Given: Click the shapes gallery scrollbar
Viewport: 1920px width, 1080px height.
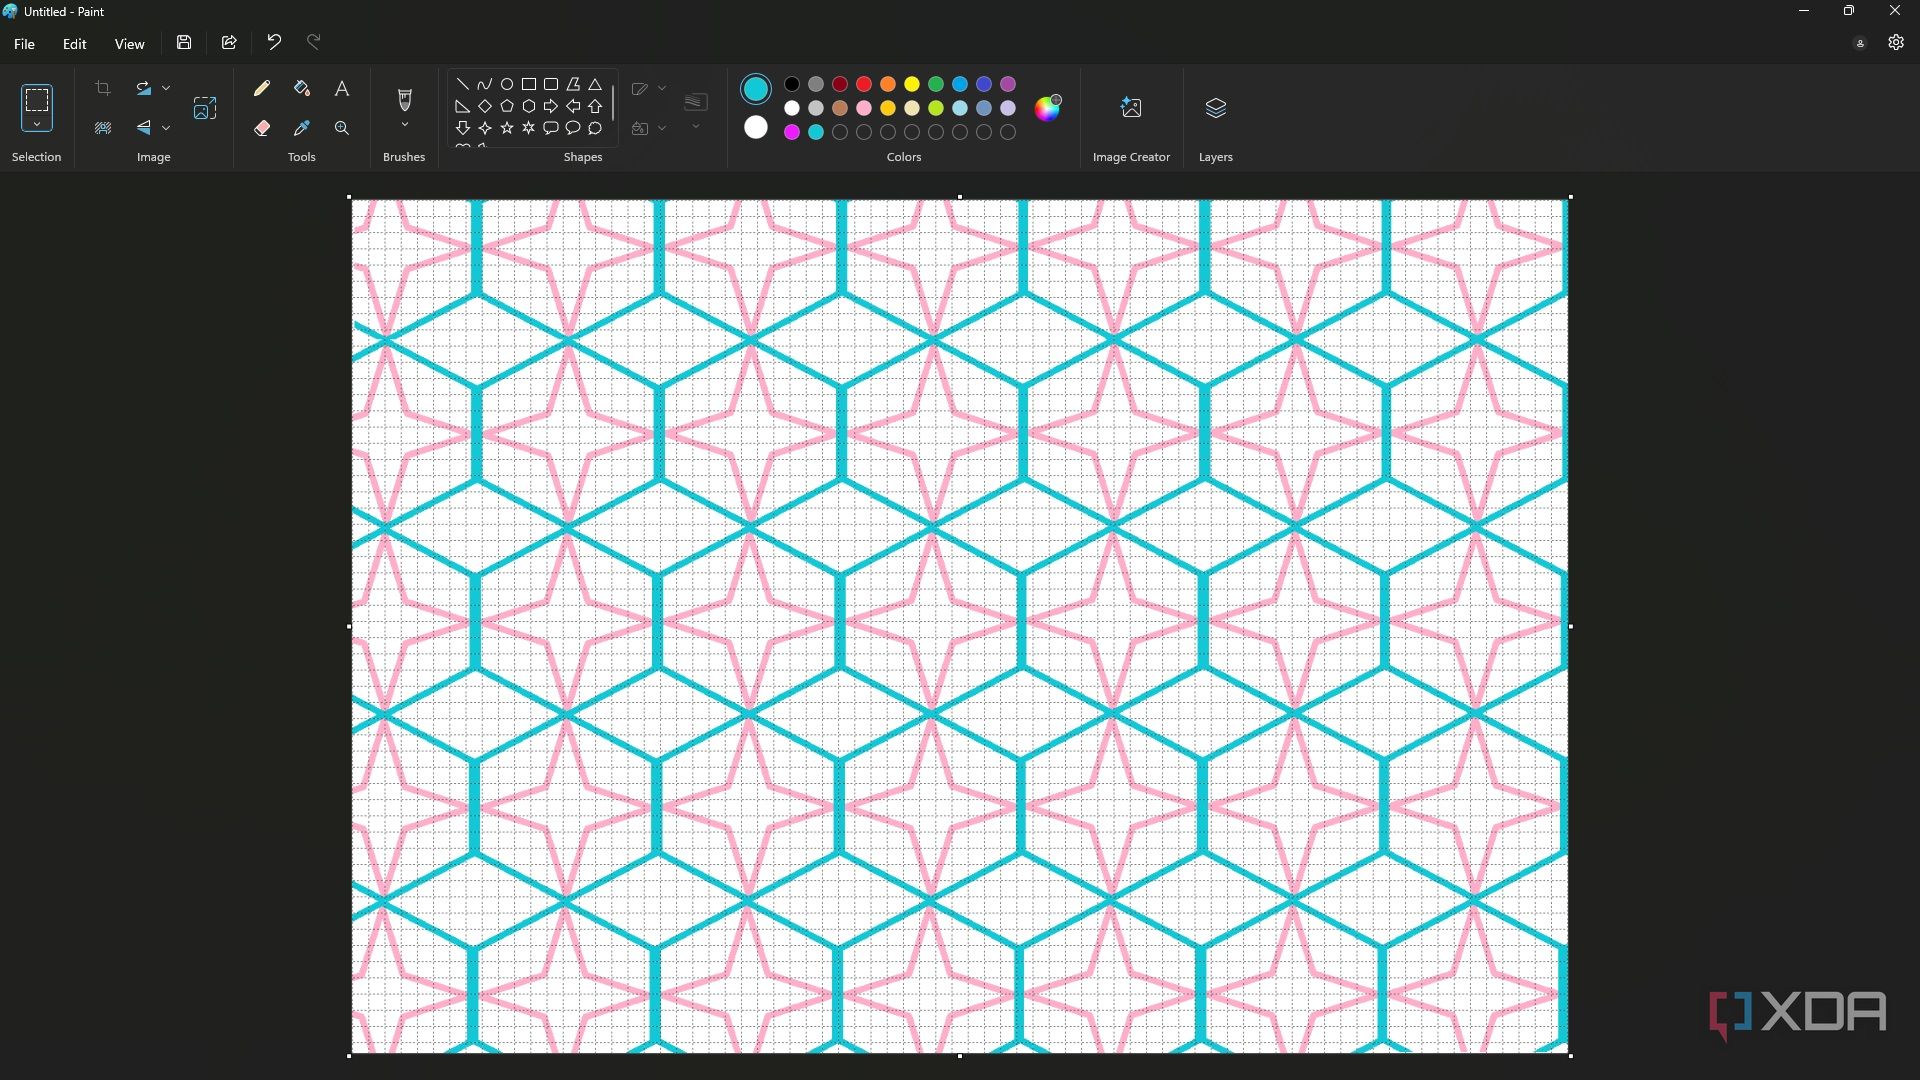Looking at the screenshot, I should click(613, 104).
